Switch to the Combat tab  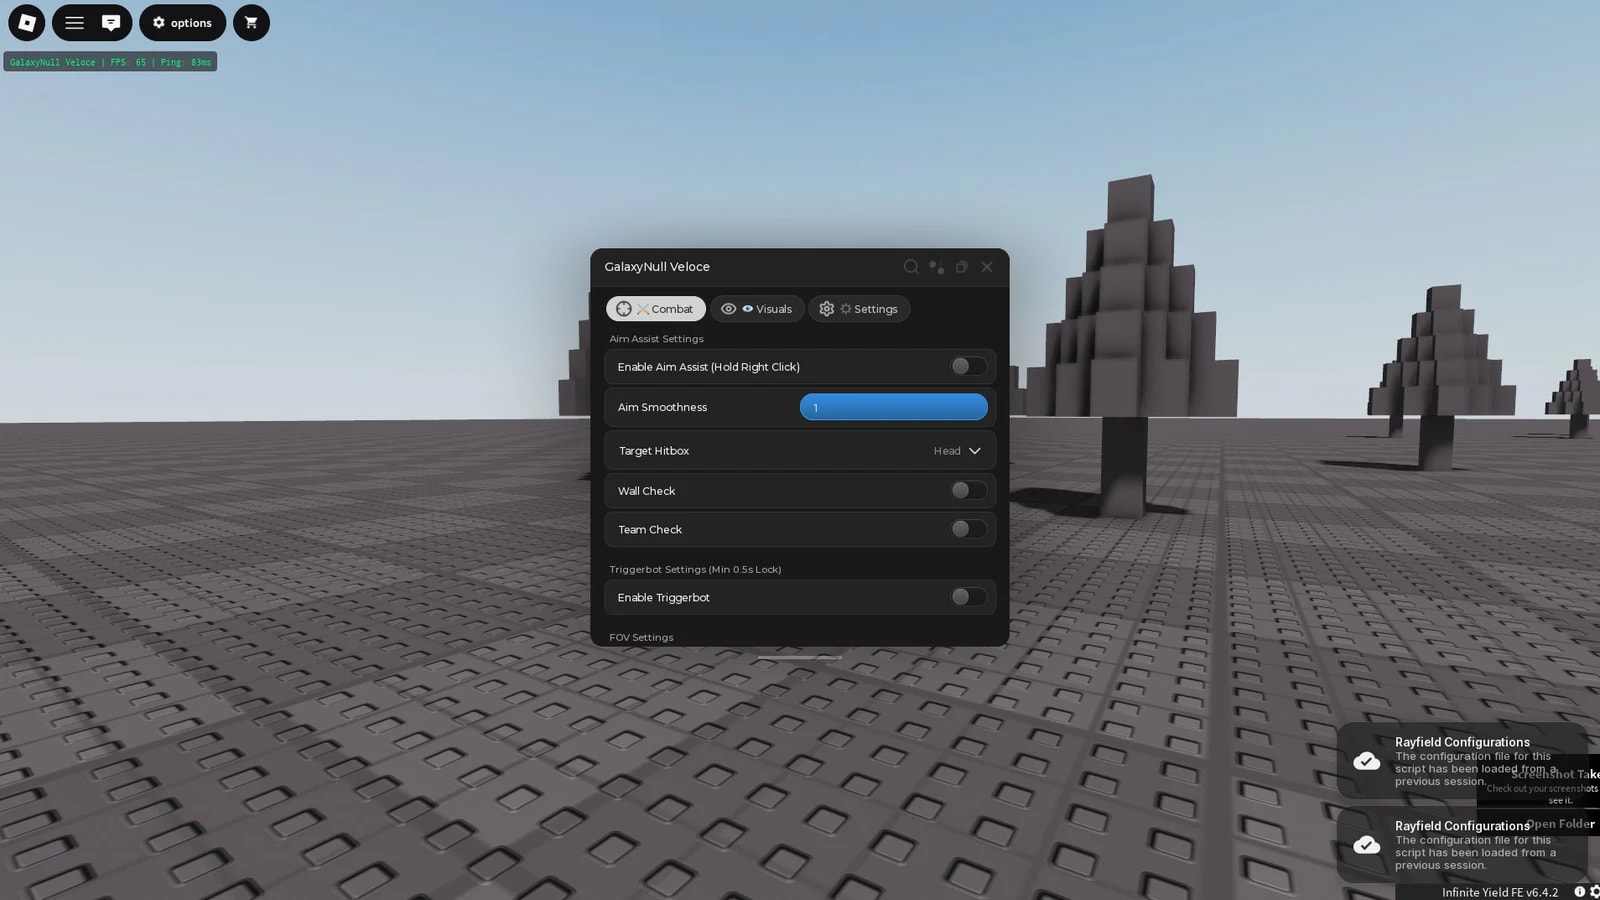656,309
